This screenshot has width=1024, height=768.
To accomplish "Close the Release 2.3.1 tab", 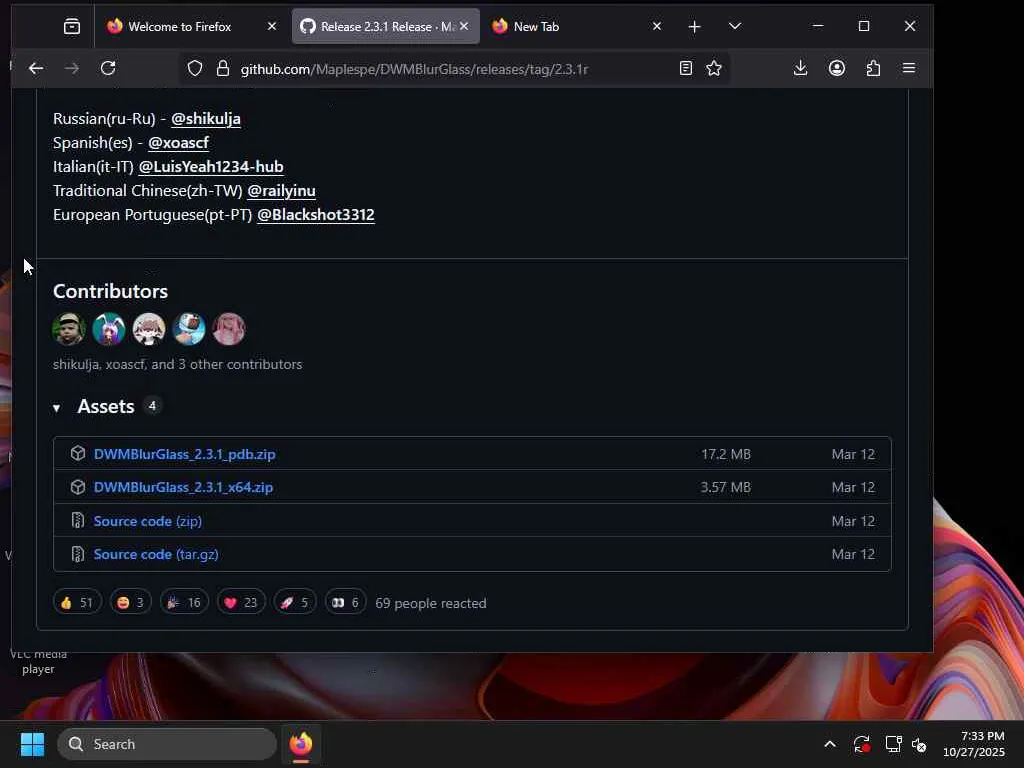I will [x=464, y=27].
